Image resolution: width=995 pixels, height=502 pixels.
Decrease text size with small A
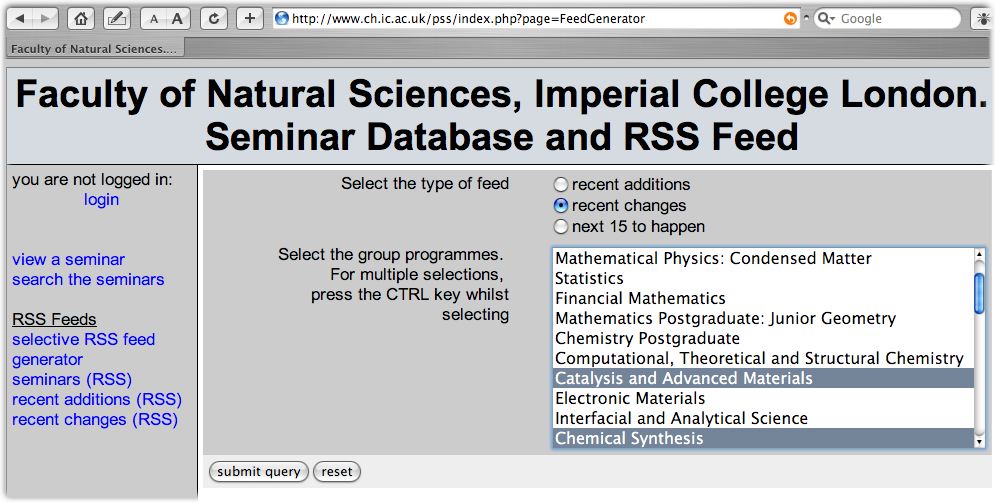[153, 19]
